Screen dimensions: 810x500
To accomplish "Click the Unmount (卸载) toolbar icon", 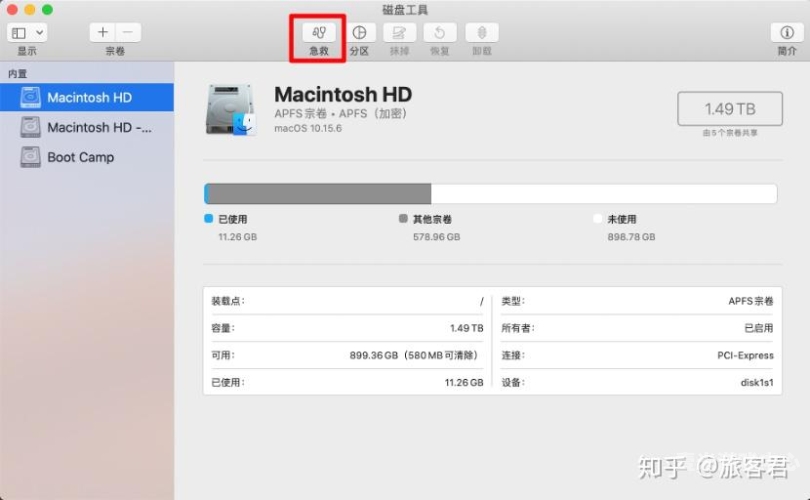I will pos(481,33).
